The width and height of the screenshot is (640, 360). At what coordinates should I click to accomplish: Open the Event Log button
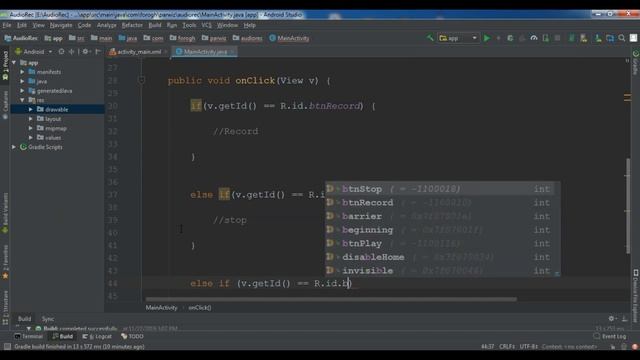[x=610, y=336]
